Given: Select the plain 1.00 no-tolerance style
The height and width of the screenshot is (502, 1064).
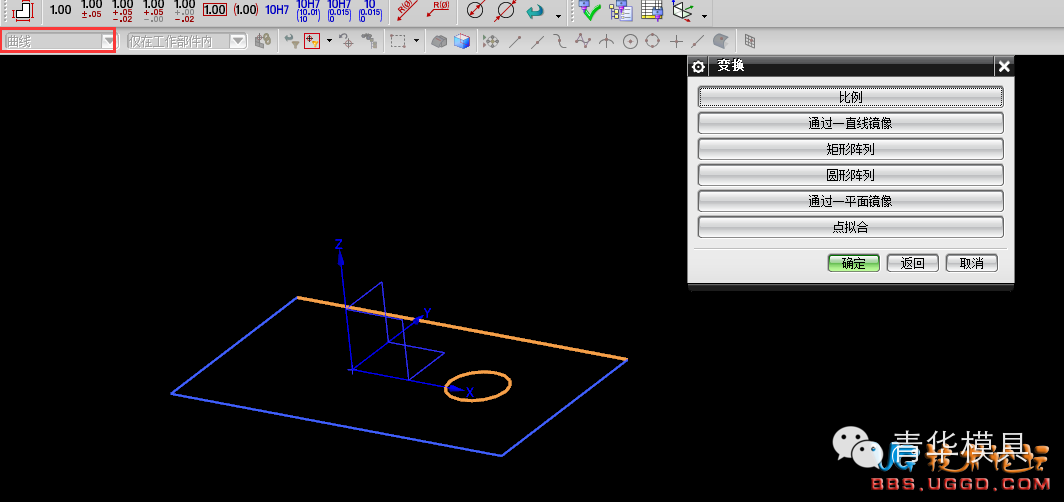Looking at the screenshot, I should [61, 9].
